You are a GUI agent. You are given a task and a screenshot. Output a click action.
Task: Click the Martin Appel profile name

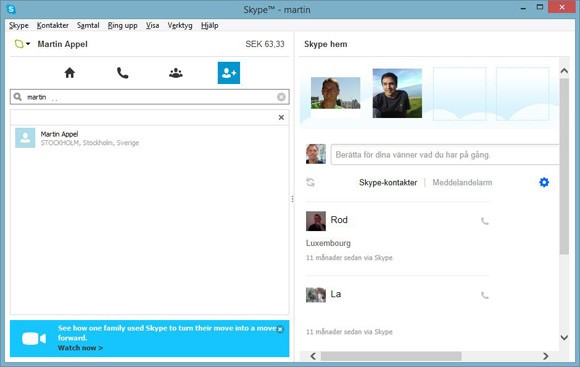63,44
